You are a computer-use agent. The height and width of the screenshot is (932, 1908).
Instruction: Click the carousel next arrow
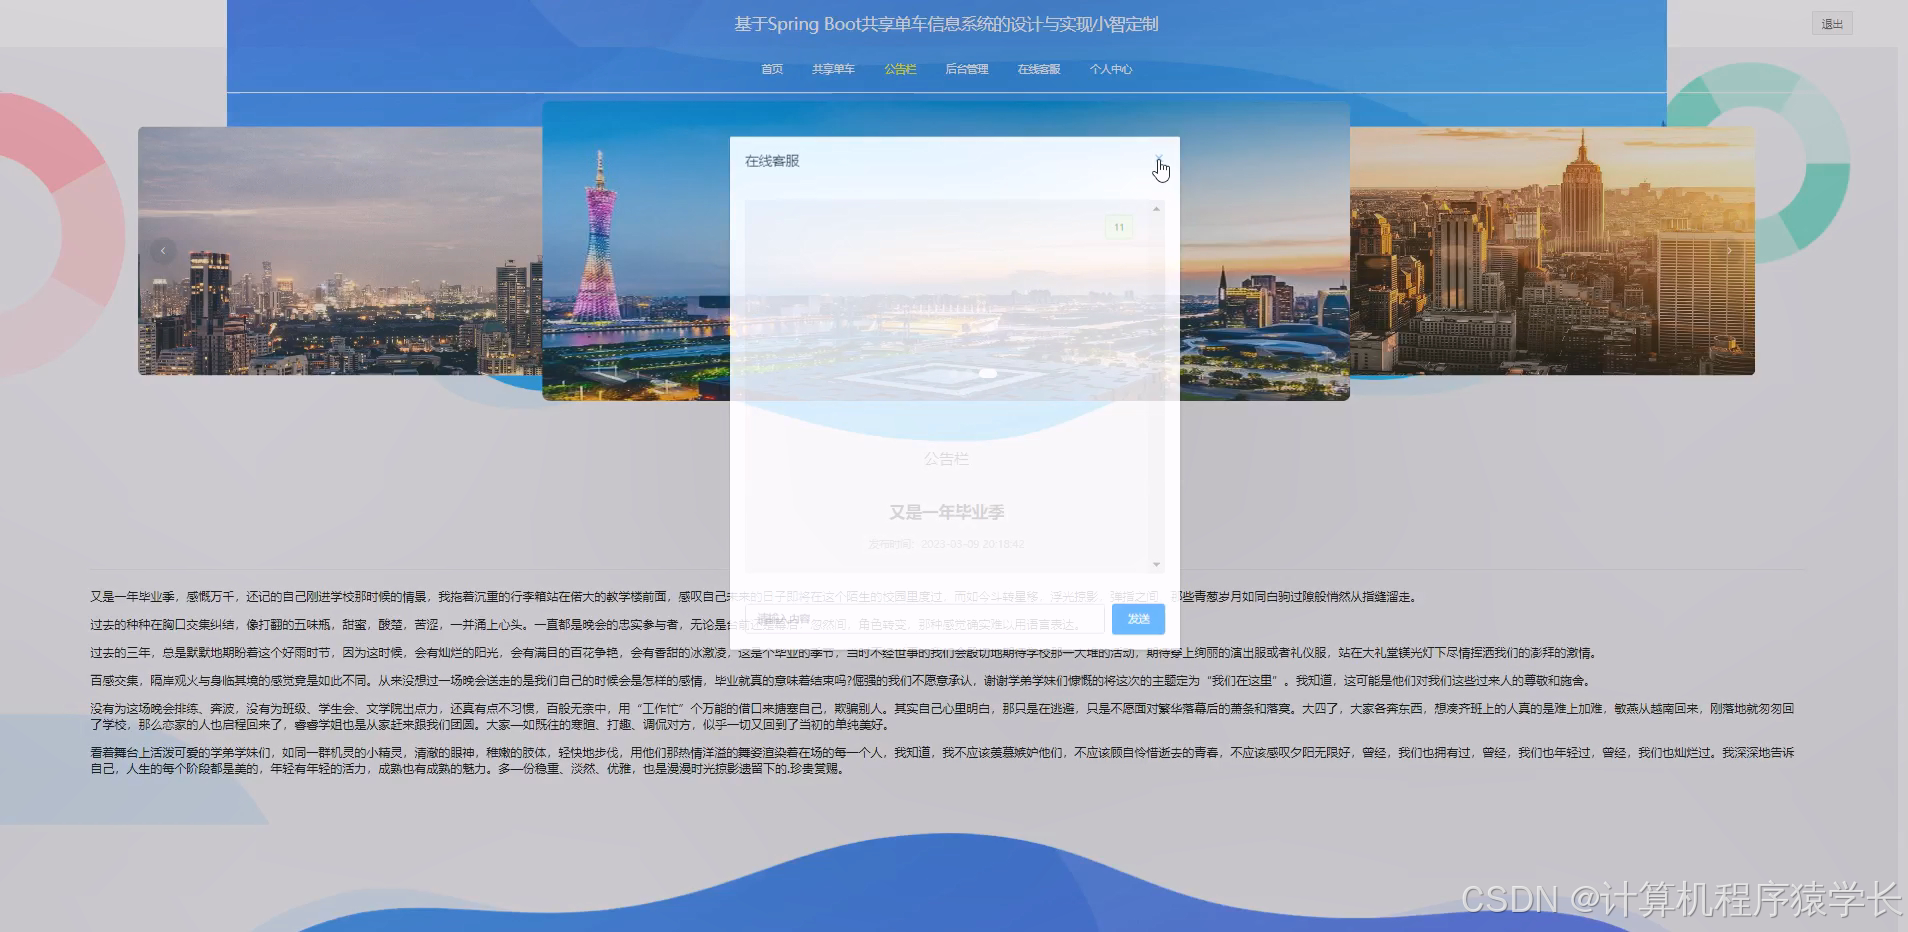tap(1732, 250)
